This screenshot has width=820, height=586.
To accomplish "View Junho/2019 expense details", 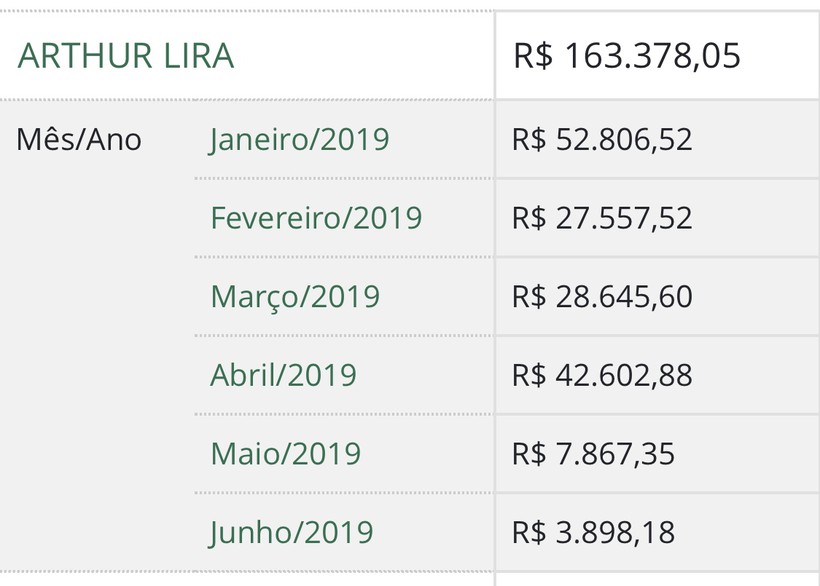I will tap(291, 532).
